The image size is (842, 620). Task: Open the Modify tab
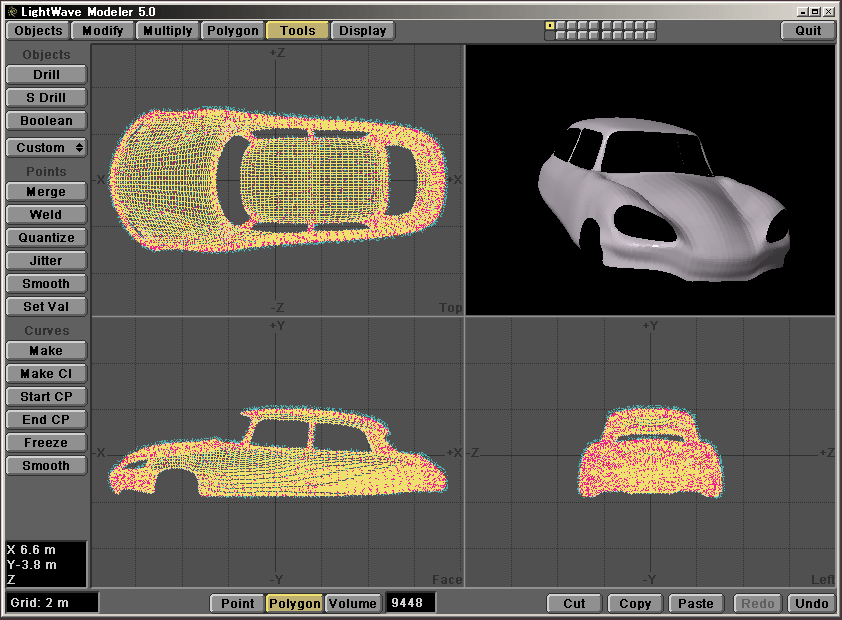click(x=102, y=31)
